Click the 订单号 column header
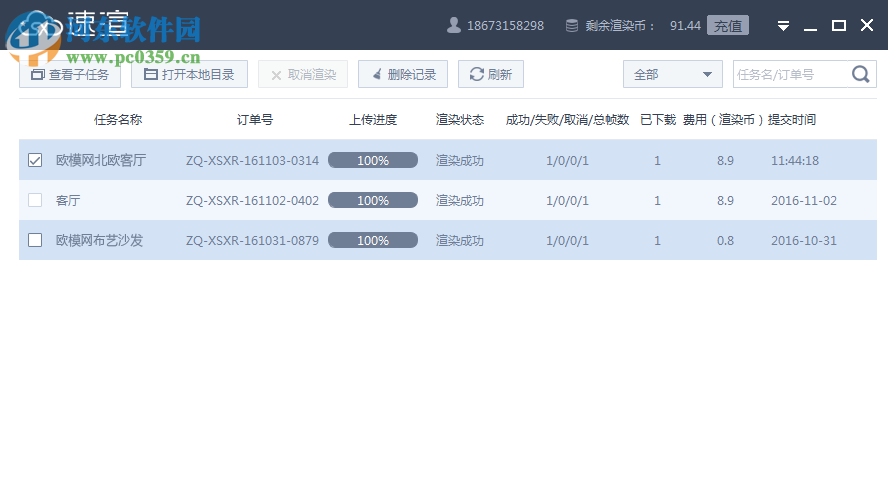 (255, 119)
